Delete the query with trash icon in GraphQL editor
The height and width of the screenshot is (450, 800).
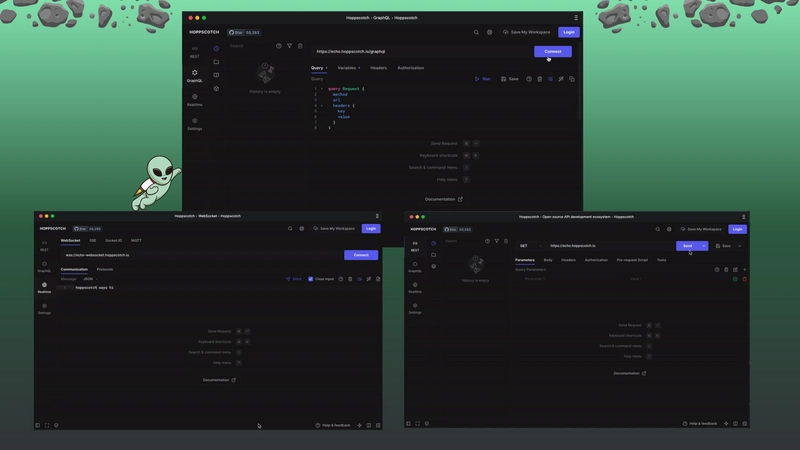pos(540,79)
